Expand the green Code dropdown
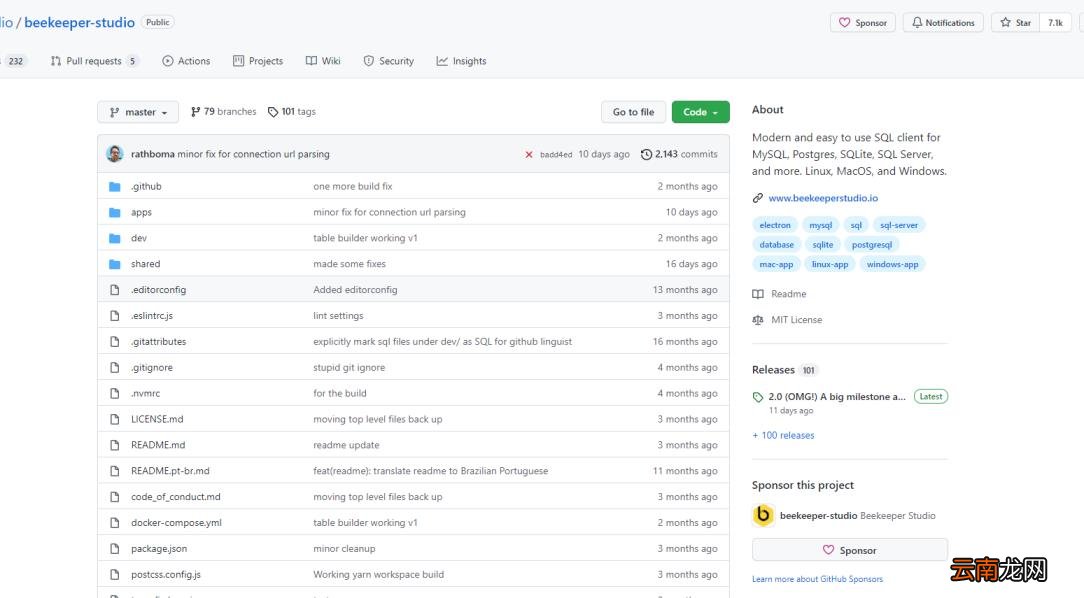The height and width of the screenshot is (598, 1084). click(700, 112)
